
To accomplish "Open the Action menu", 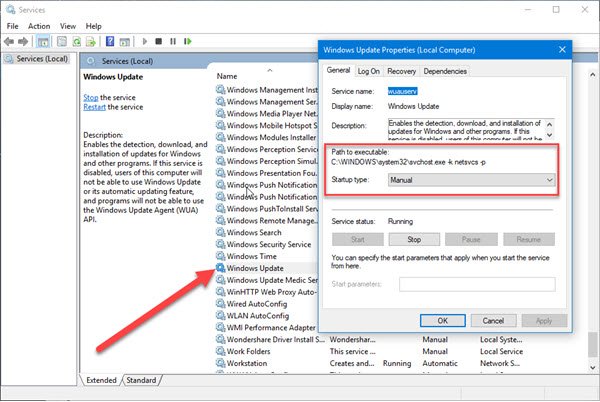I will pos(39,26).
